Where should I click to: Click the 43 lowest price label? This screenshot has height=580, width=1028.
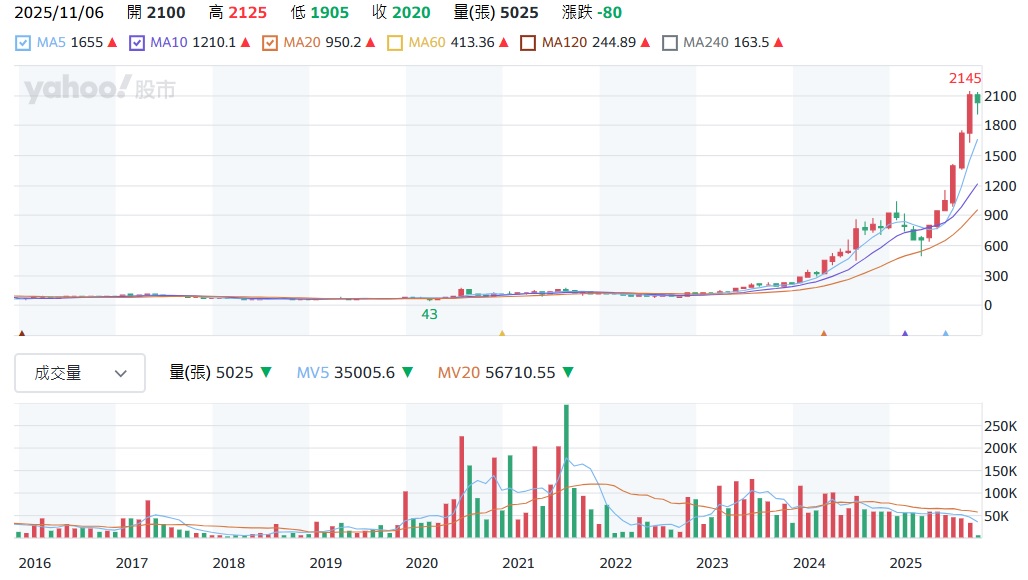(x=429, y=314)
